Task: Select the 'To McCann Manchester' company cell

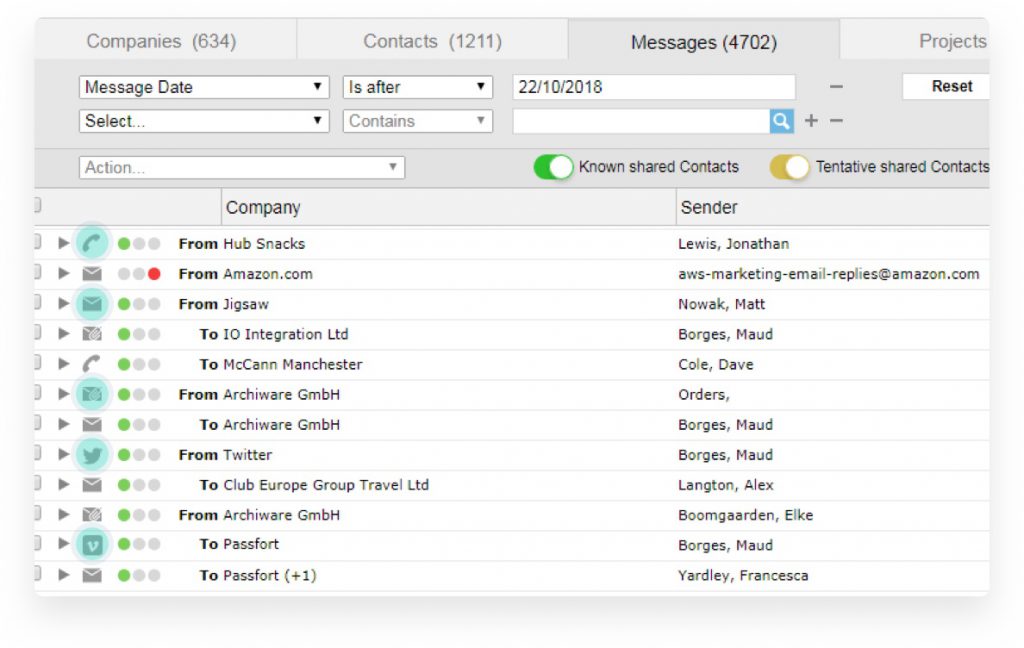Action: pyautogui.click(x=281, y=364)
